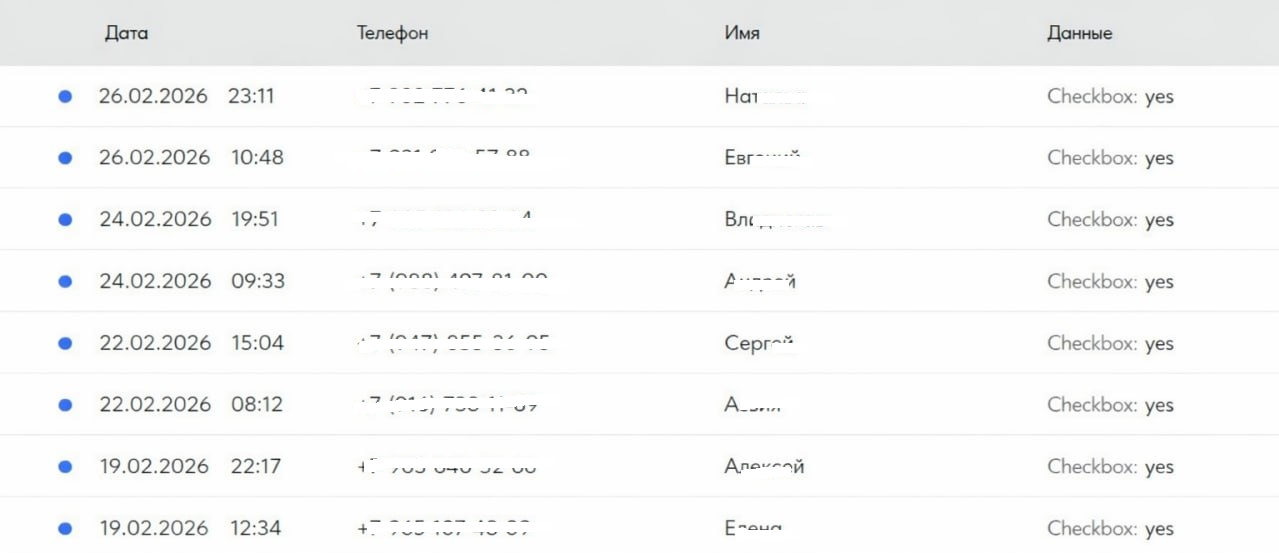The image size is (1279, 553).
Task: Click Checkbox: yes in the 26.02.2026 10:48 row
Action: tap(1110, 158)
